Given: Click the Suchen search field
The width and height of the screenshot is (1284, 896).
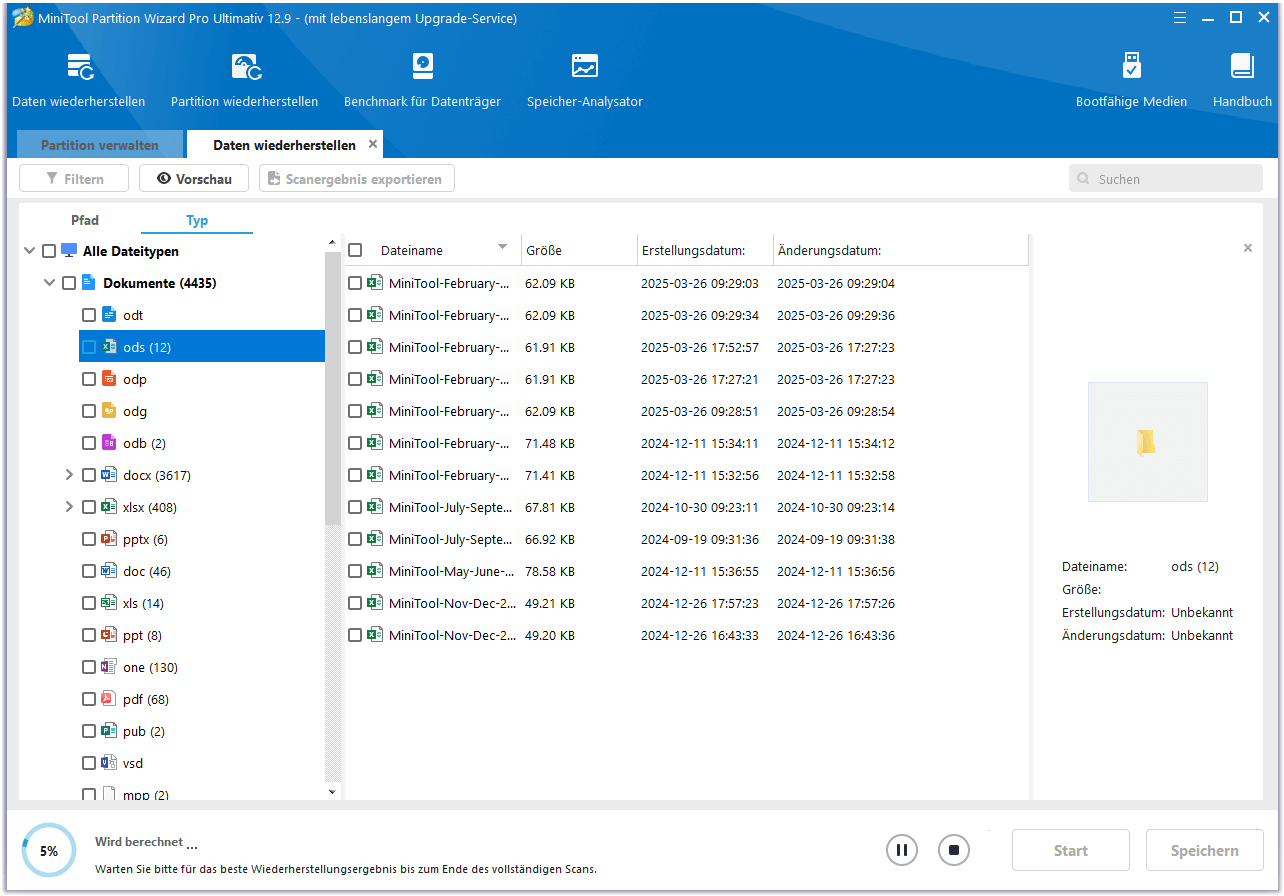Looking at the screenshot, I should click(x=1165, y=179).
